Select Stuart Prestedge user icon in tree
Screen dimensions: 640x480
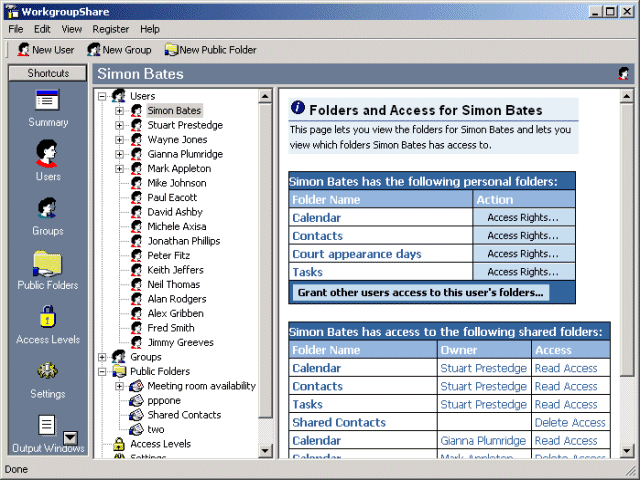[136, 125]
